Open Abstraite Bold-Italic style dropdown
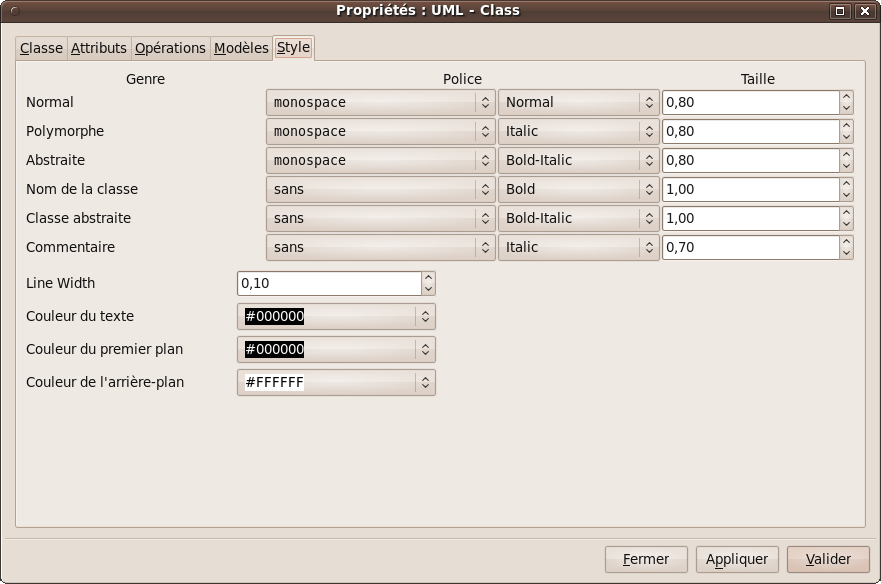Image resolution: width=881 pixels, height=584 pixels. tap(578, 160)
